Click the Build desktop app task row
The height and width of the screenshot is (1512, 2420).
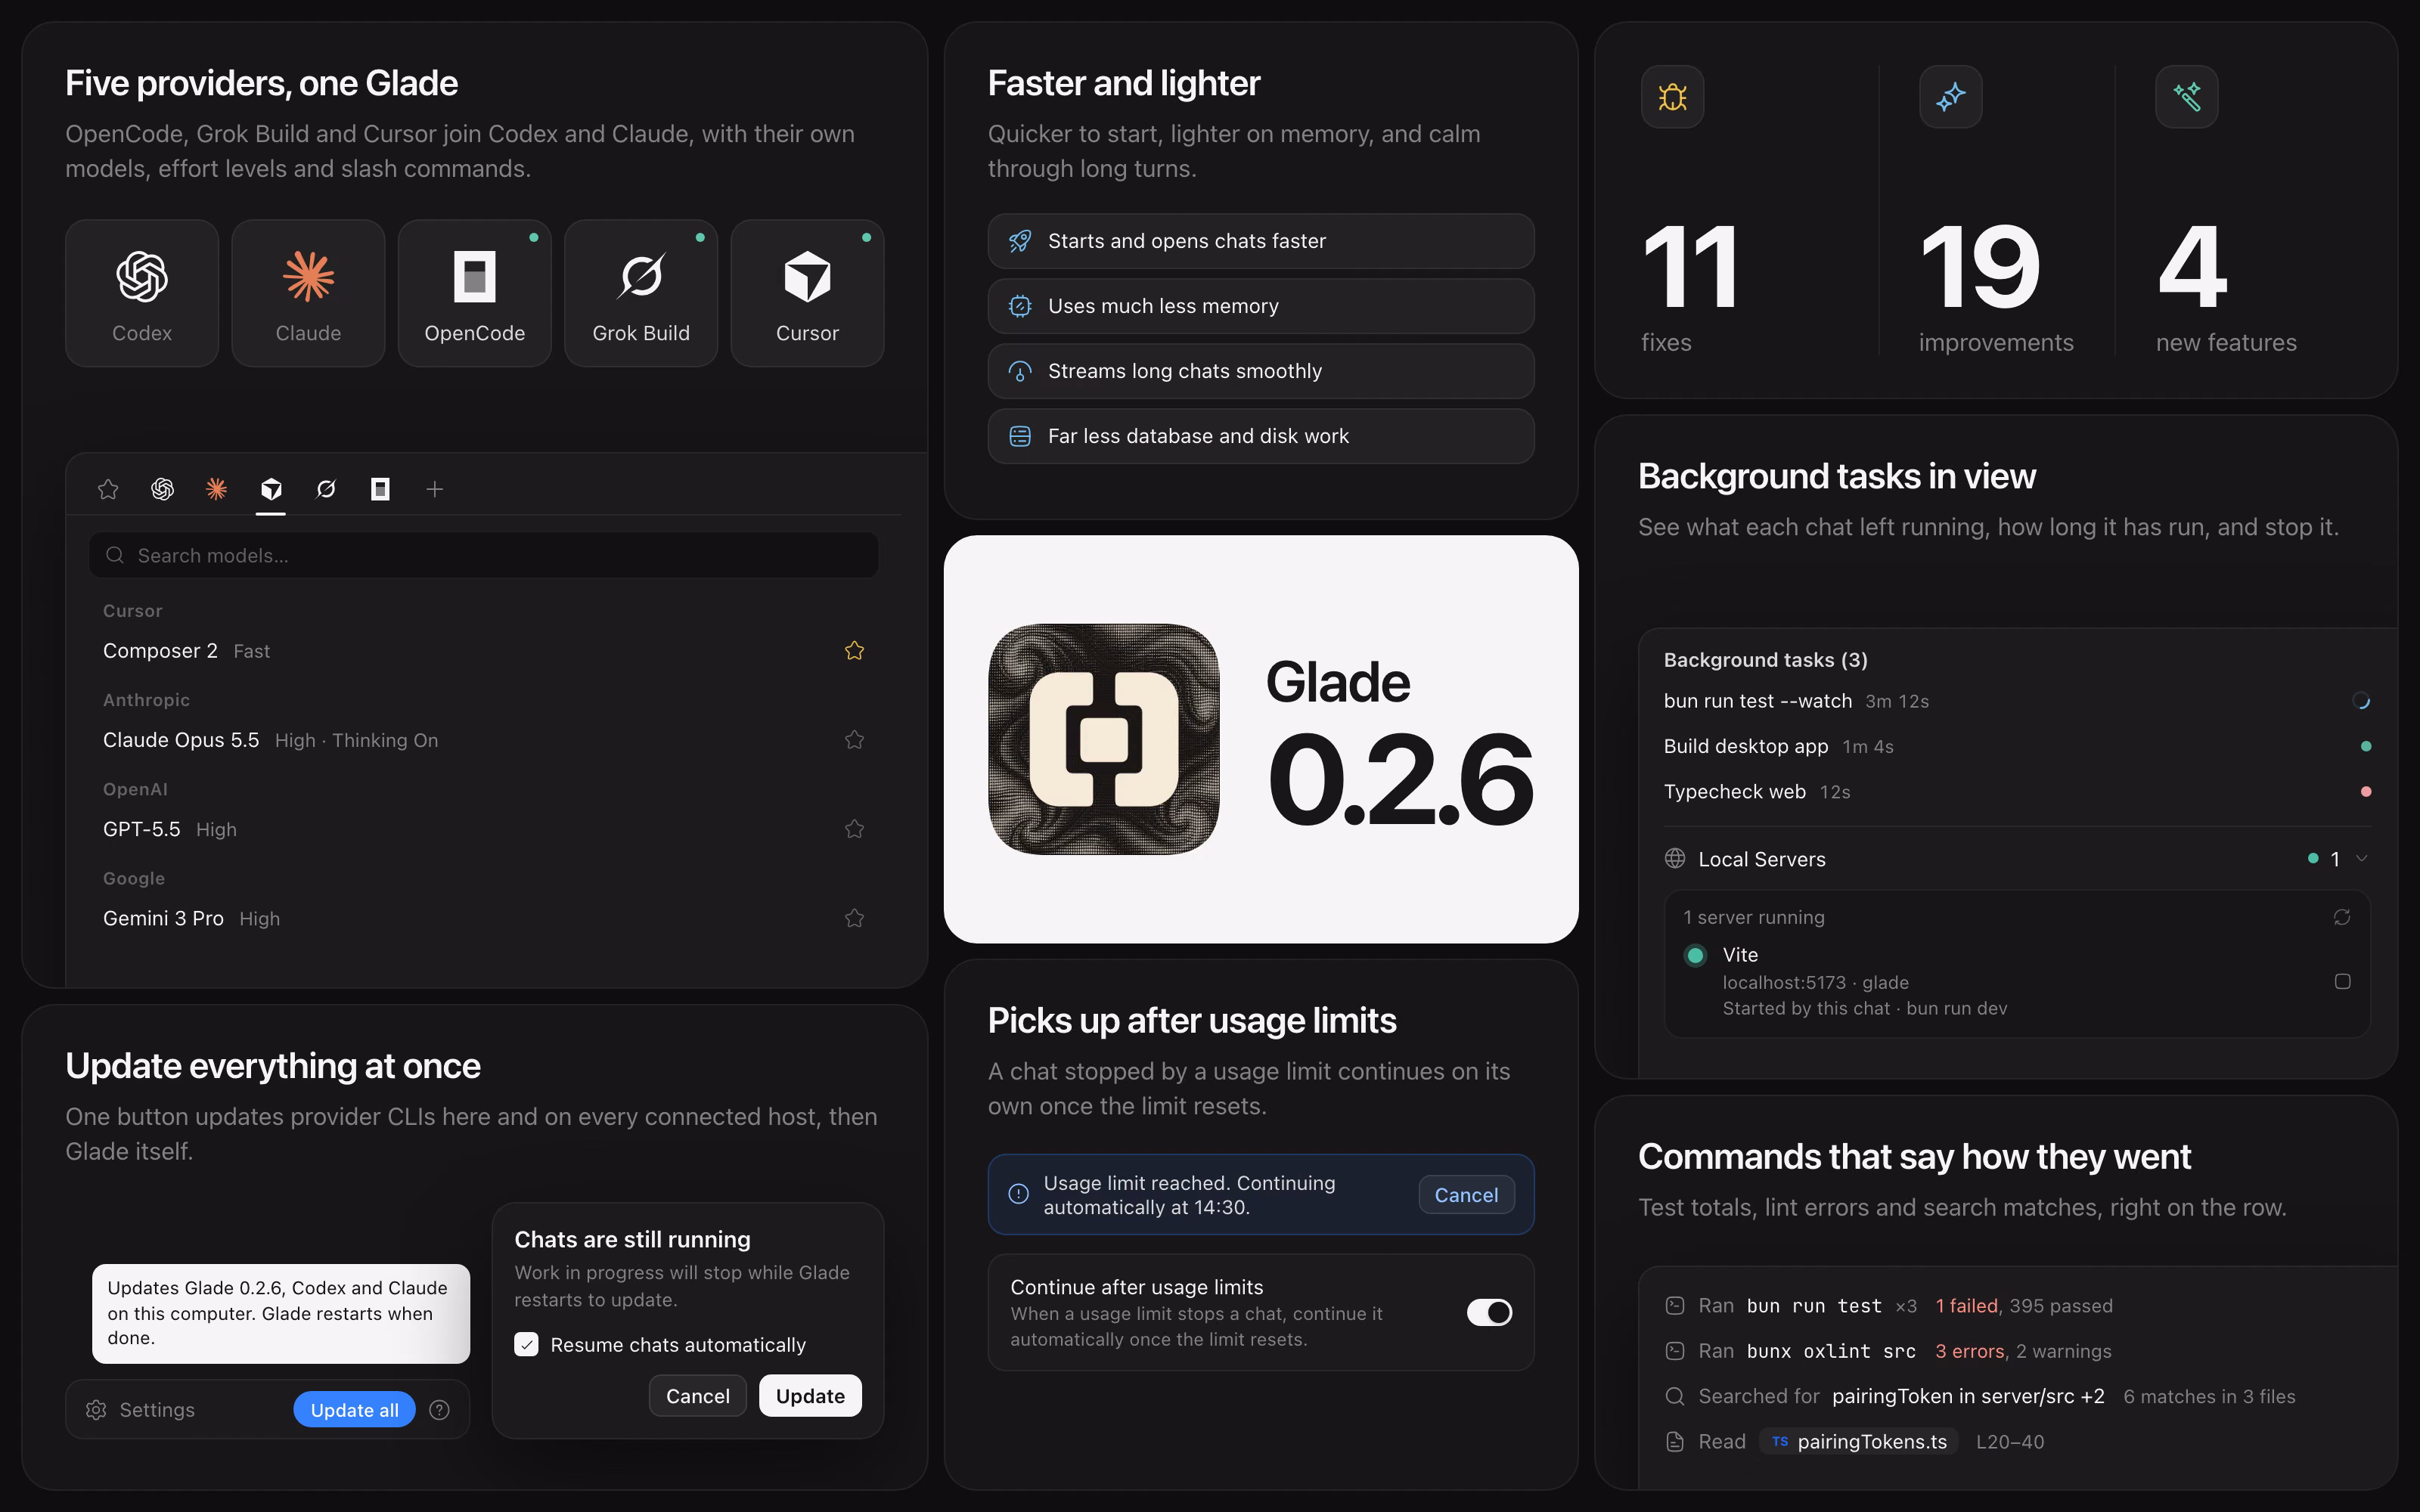click(x=2017, y=746)
